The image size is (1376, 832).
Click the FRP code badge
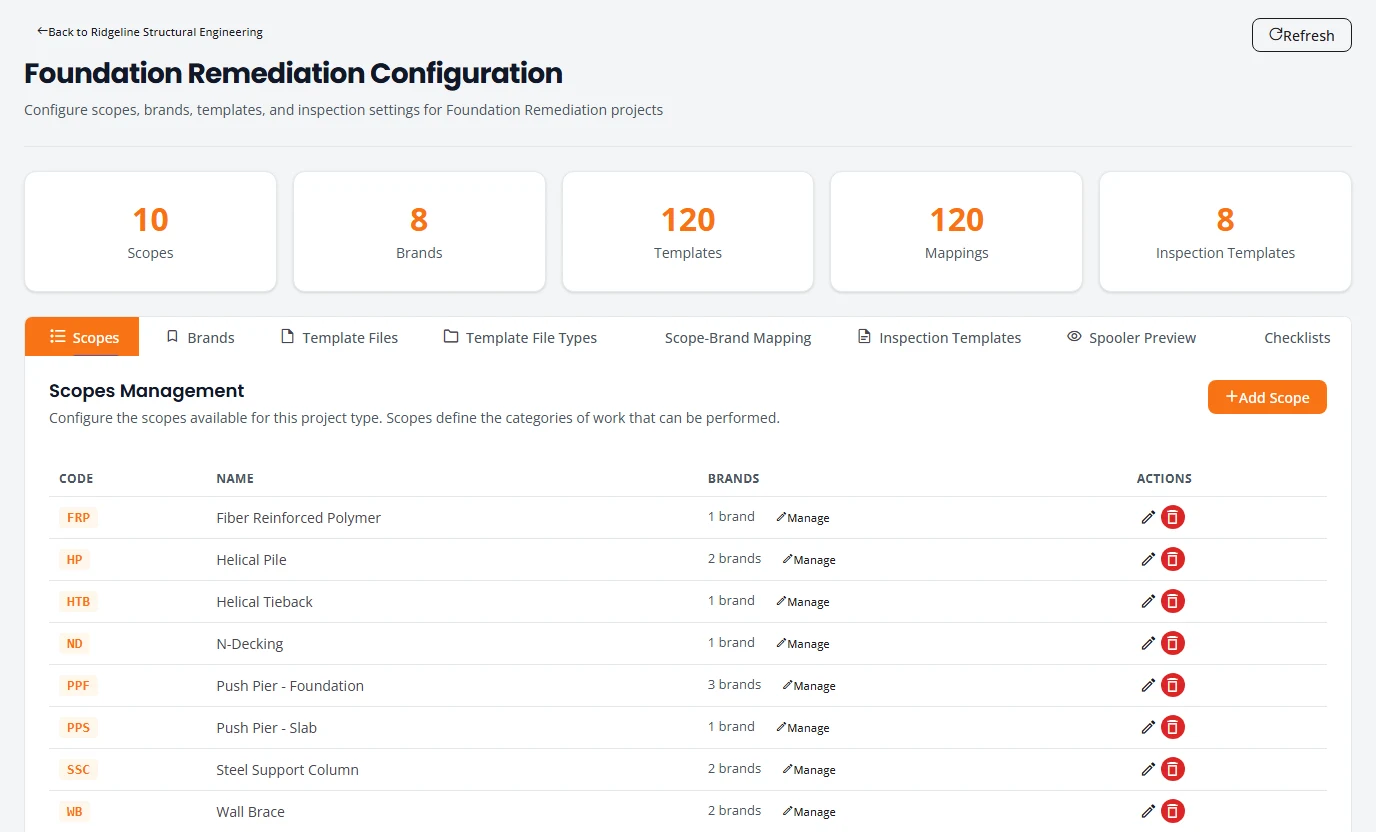(x=78, y=518)
